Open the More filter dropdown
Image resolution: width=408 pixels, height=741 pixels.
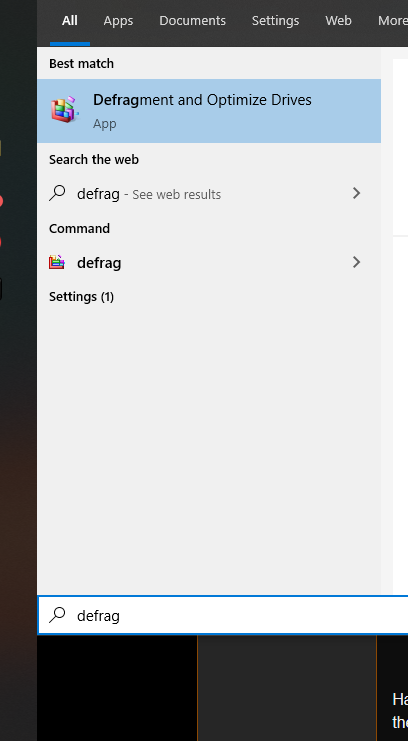pos(392,21)
